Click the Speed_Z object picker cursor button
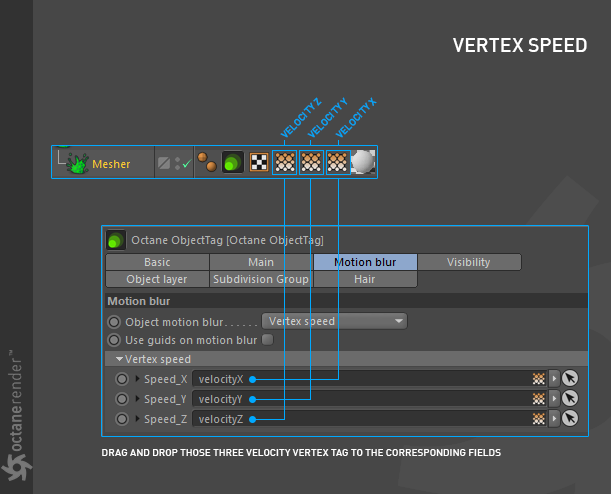The height and width of the screenshot is (494, 611). 570,418
